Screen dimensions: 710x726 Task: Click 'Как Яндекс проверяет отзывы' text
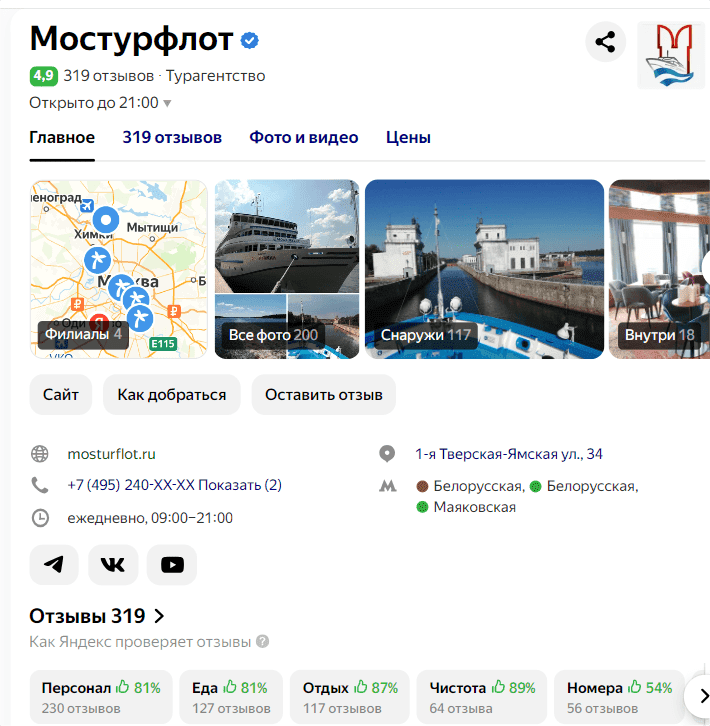point(140,642)
